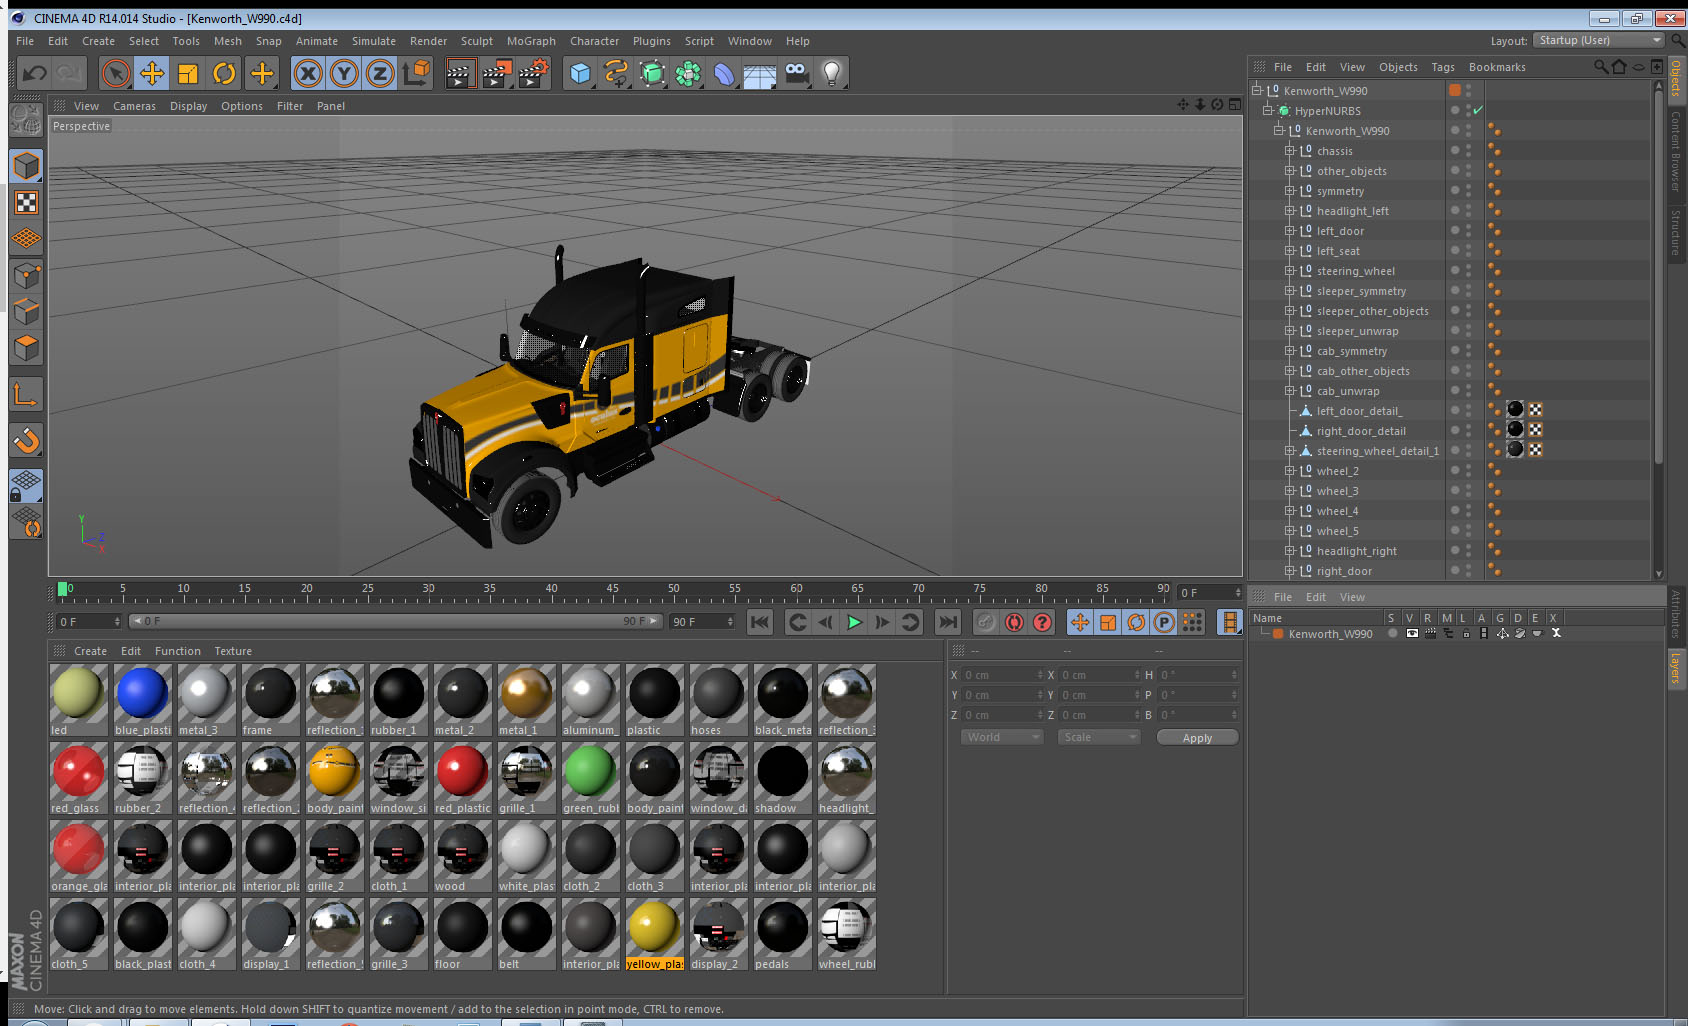Screen dimensions: 1688x1026
Task: Switch to Points mode in left palette
Action: tap(26, 275)
